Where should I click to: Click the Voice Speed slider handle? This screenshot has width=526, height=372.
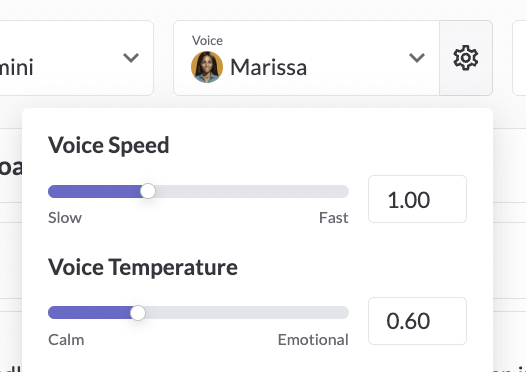click(x=148, y=191)
